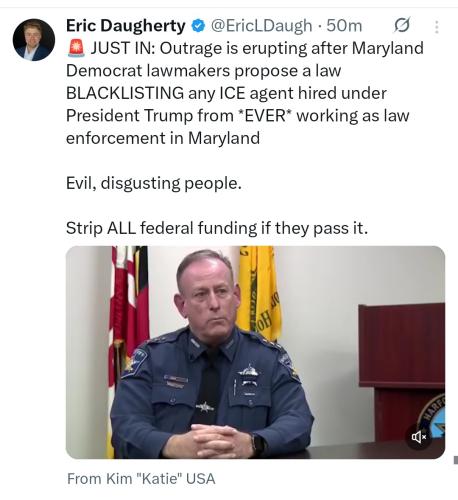Open the Eric Daugherty display name link
The width and height of the screenshot is (458, 500).
(125, 26)
